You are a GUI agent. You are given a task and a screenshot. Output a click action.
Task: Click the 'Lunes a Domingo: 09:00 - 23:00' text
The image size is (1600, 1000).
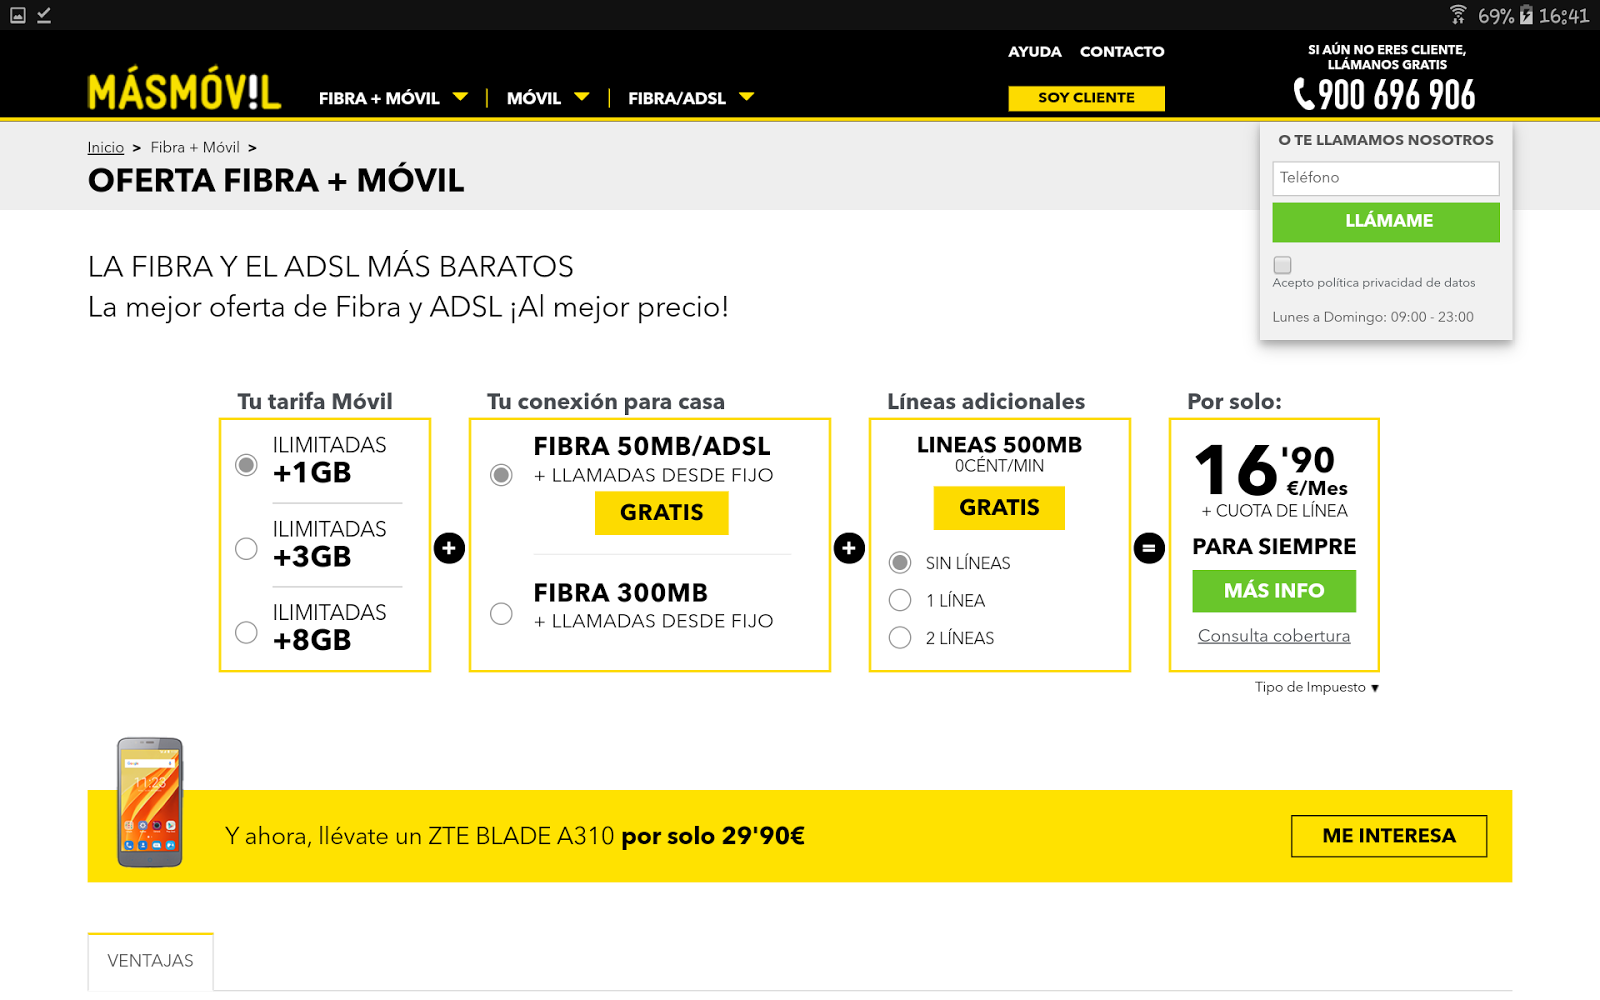(x=1373, y=317)
